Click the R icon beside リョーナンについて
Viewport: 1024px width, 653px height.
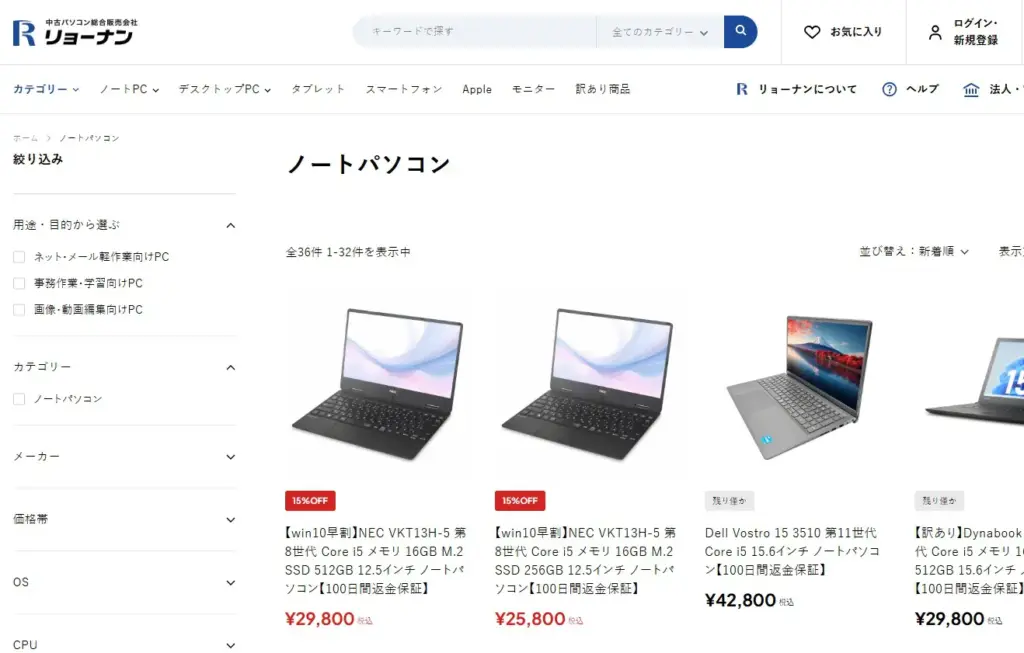coord(742,89)
